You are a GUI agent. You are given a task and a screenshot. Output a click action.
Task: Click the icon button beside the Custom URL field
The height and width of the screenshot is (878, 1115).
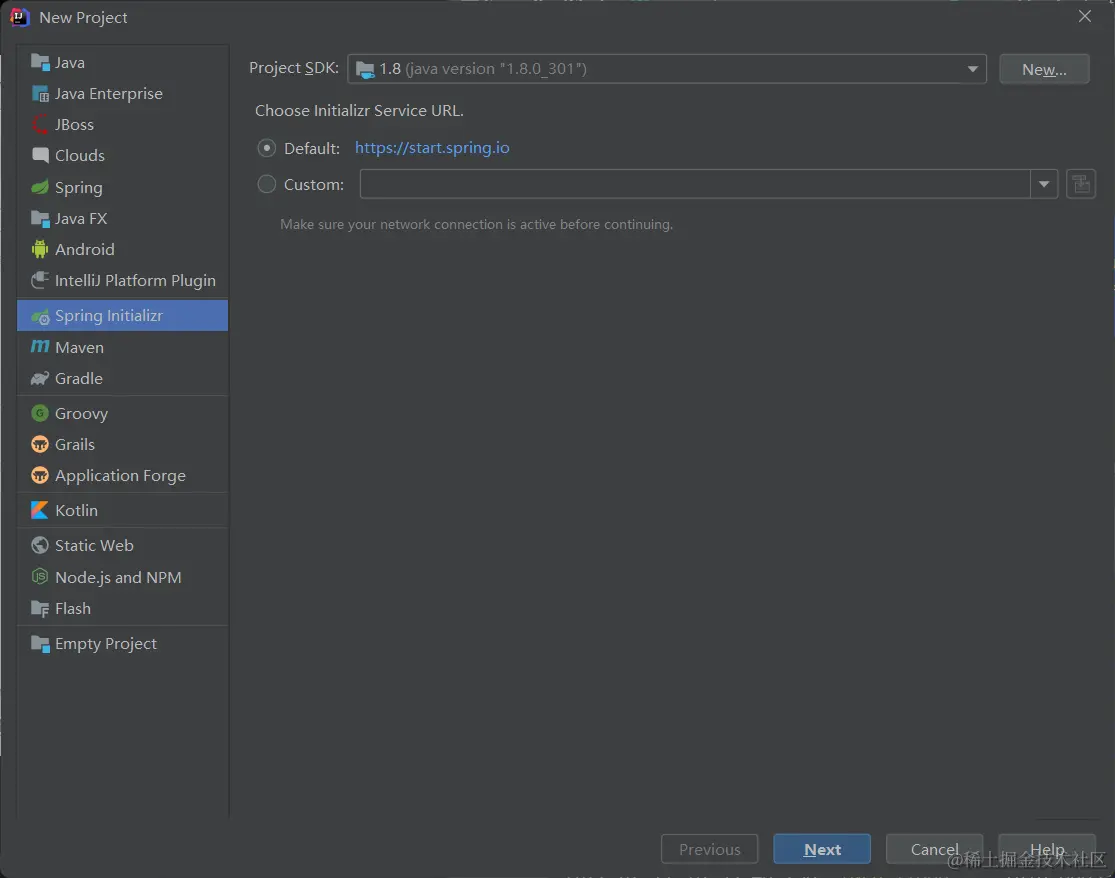coord(1081,184)
